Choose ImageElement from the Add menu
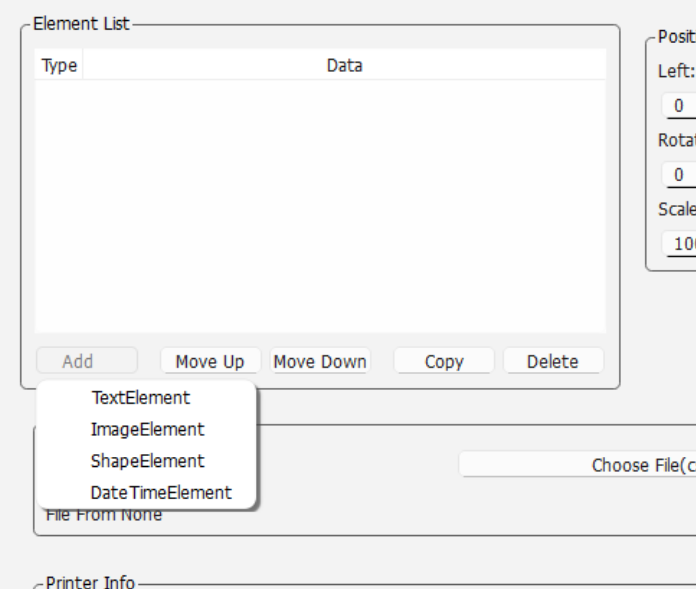Image resolution: width=696 pixels, height=589 pixels. (146, 429)
